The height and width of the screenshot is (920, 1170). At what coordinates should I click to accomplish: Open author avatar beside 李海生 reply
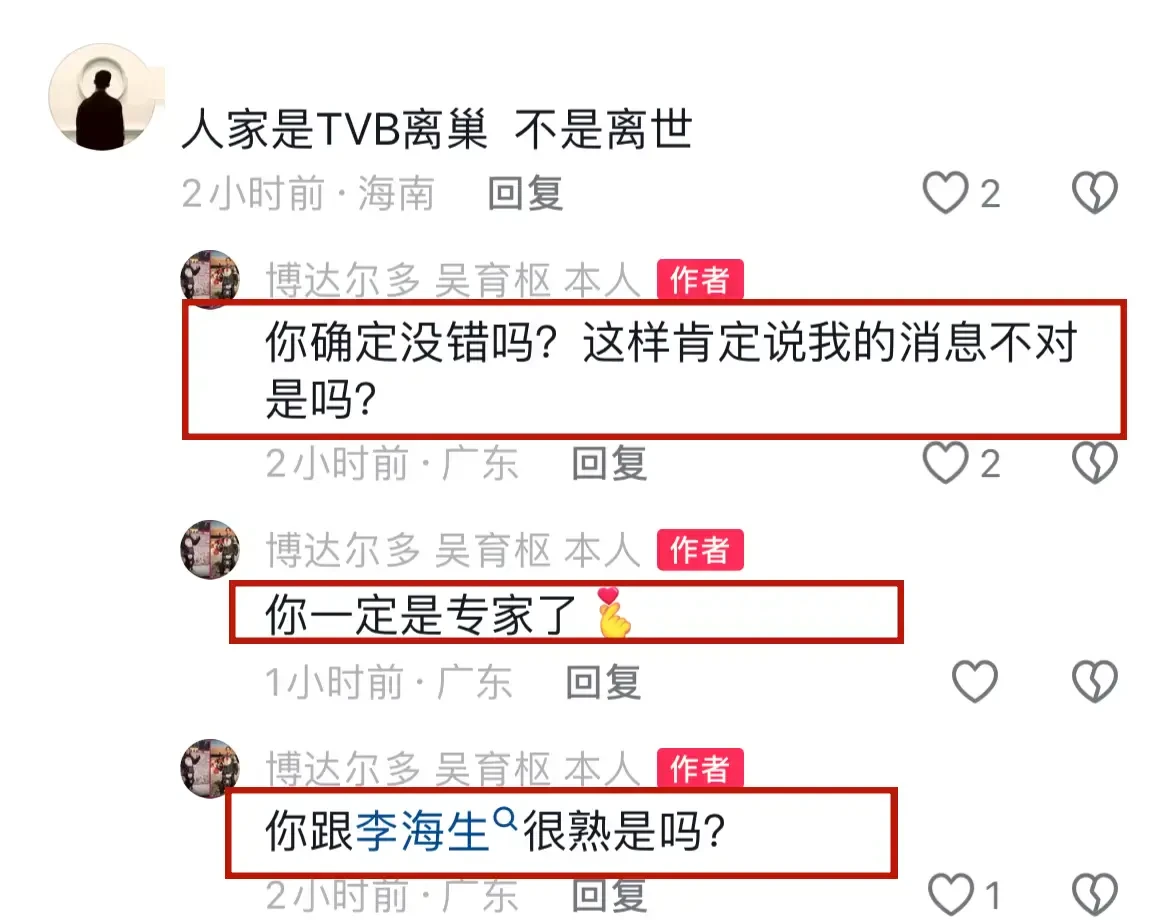[x=210, y=769]
